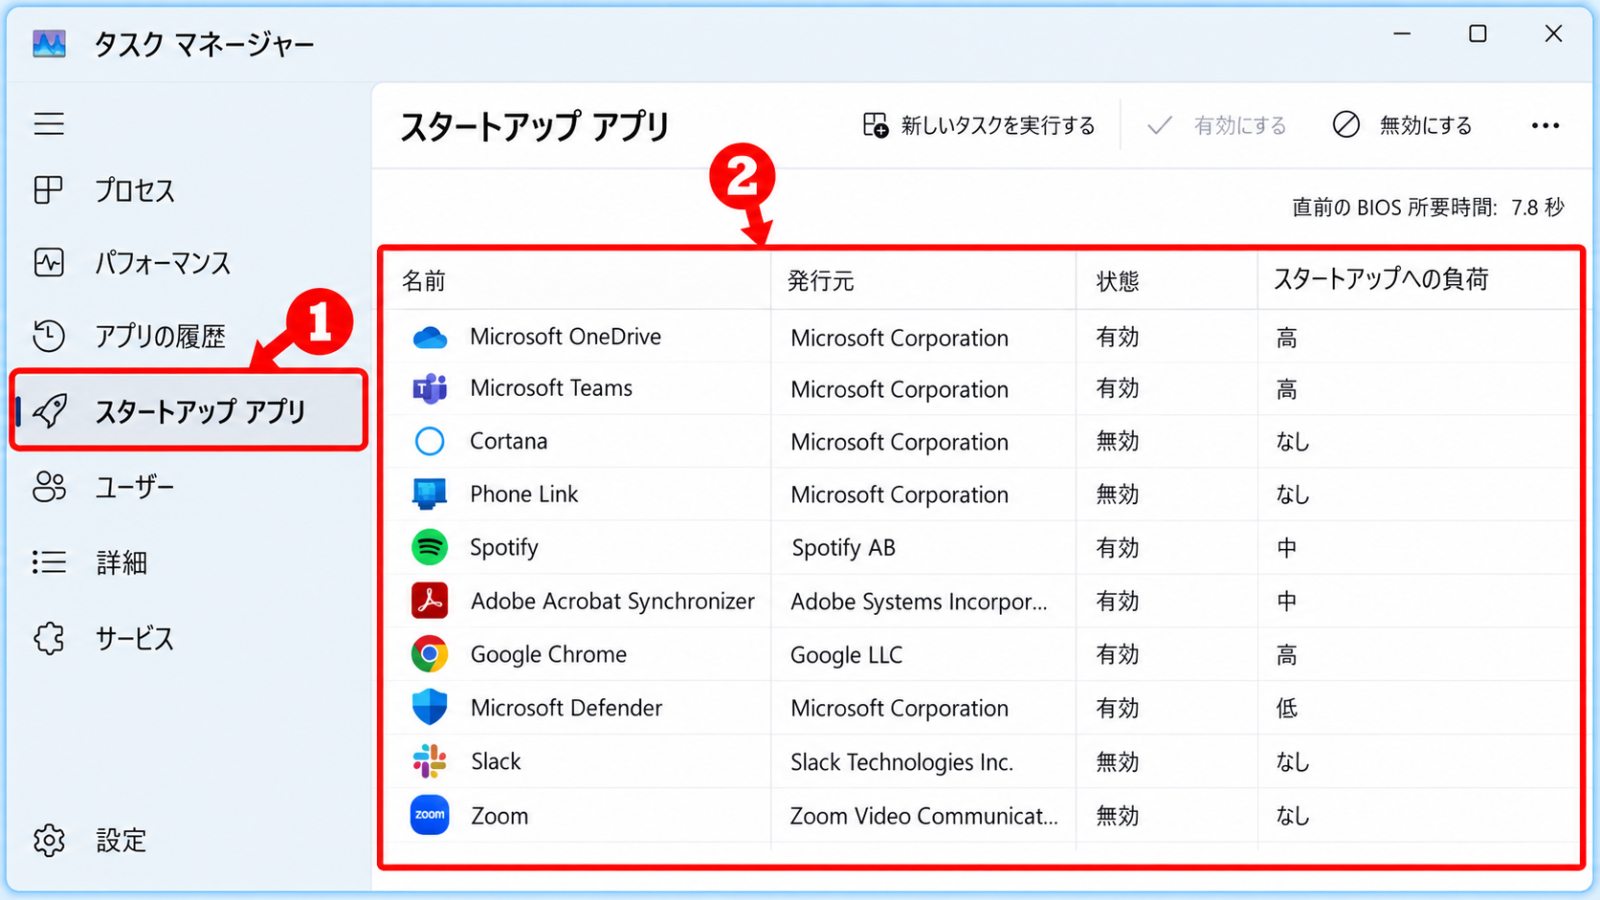Screen dimensions: 1600x900
Task: Click Zoom Video Communicat... publisher cell
Action: (924, 816)
